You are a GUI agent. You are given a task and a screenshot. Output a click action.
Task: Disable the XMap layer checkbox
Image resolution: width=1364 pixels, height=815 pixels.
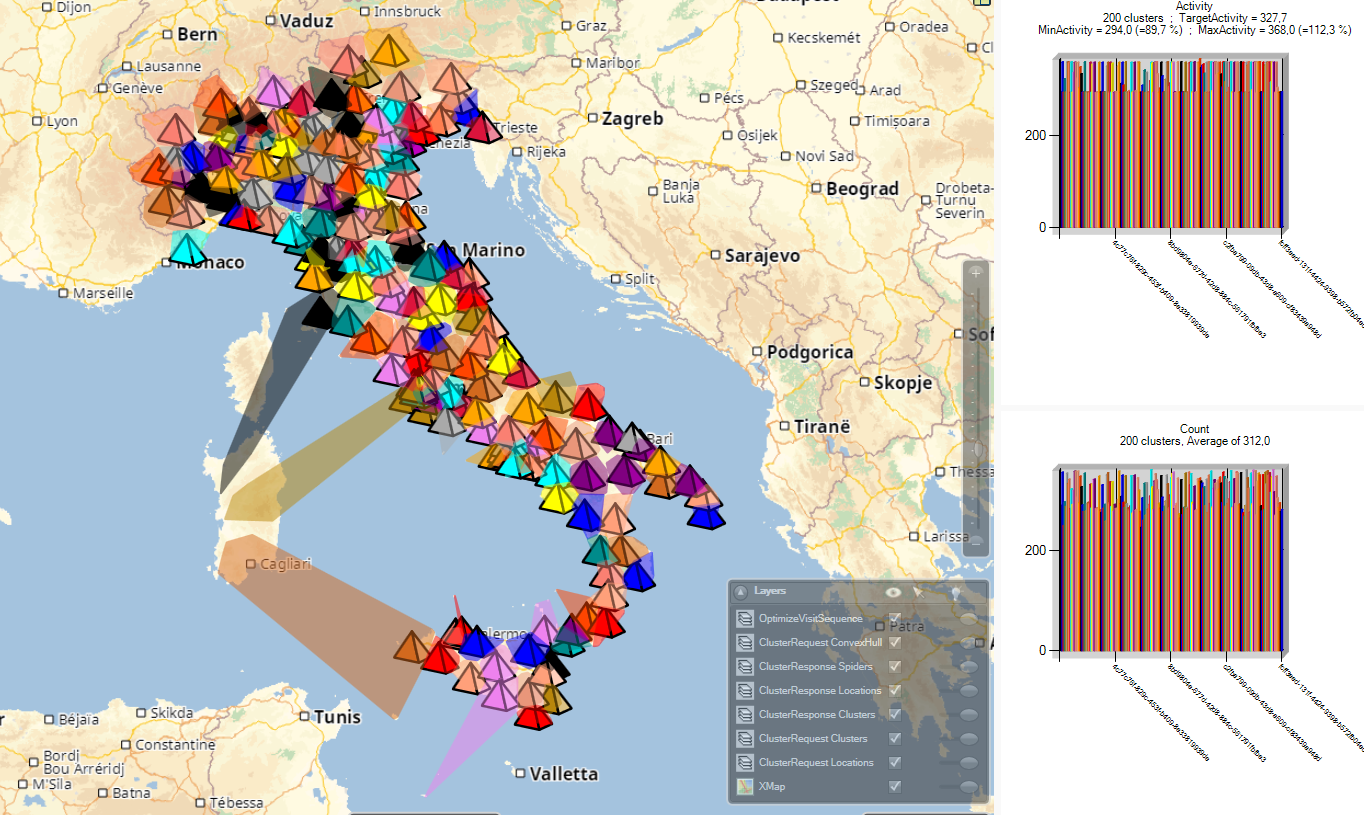coord(895,787)
